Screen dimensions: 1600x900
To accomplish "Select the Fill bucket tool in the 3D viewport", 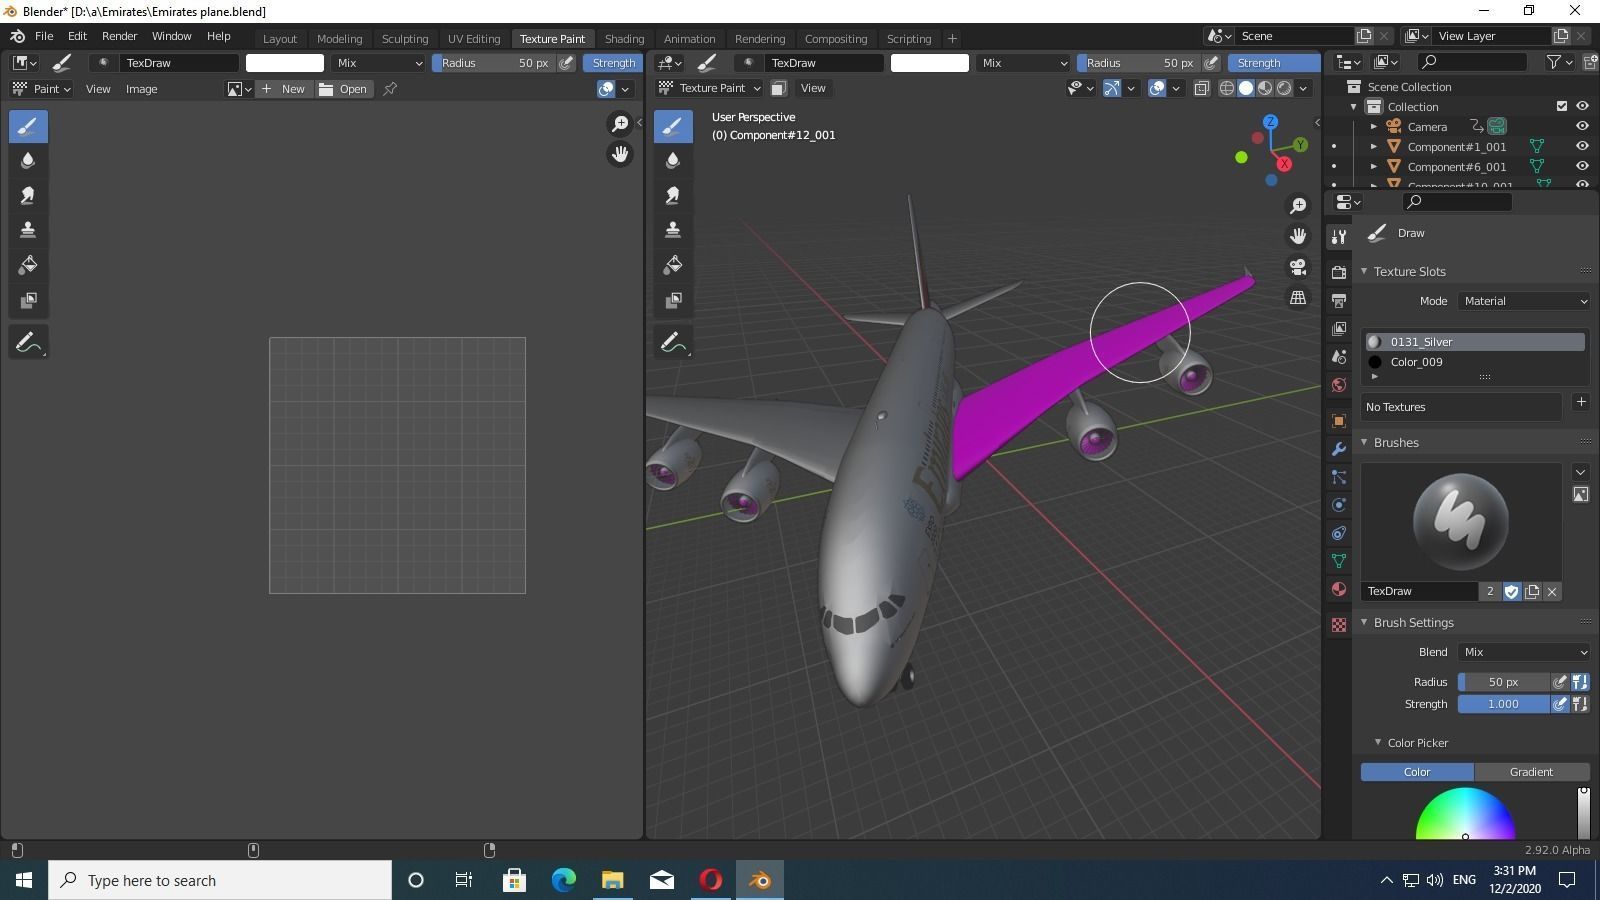I will 673,264.
